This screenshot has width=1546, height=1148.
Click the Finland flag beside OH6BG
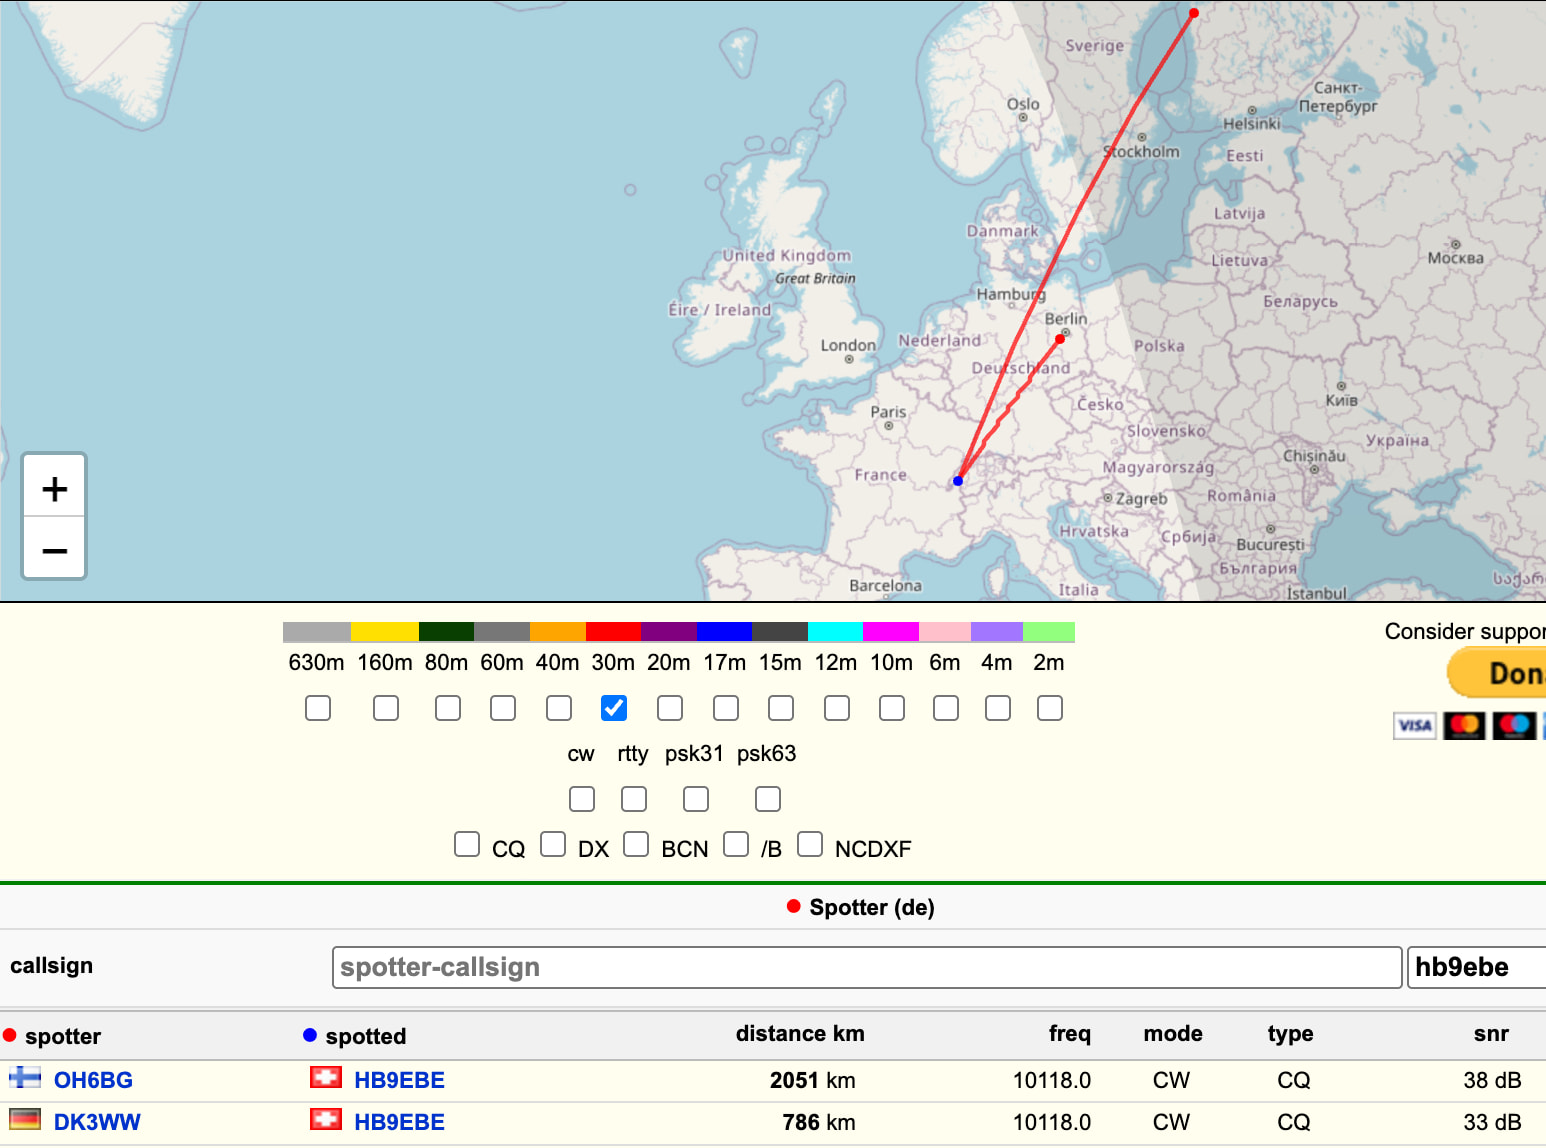coord(25,1078)
